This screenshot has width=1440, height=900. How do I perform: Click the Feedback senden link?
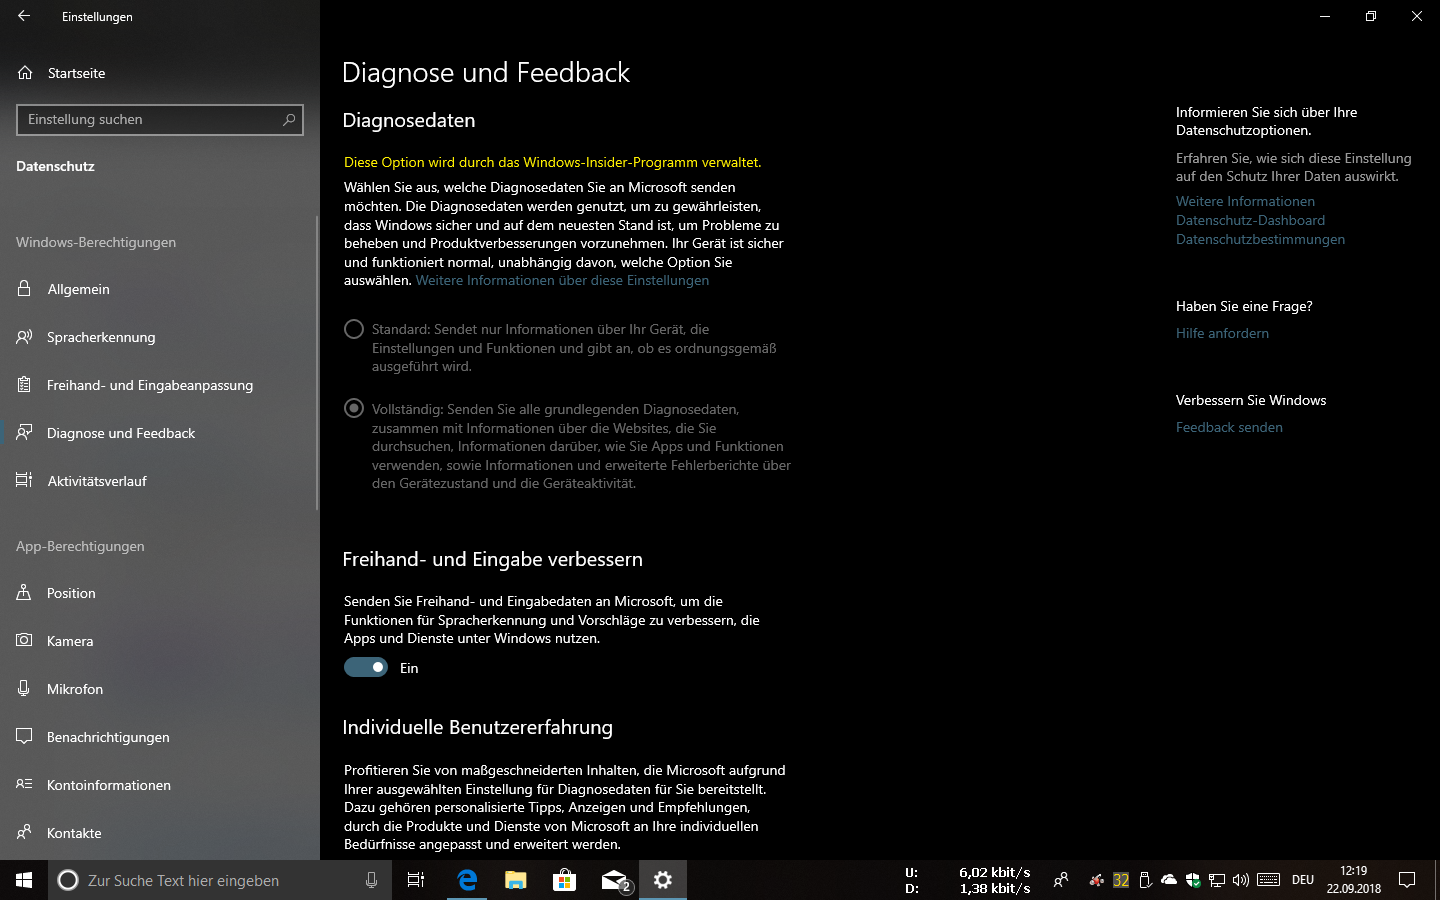click(1229, 427)
